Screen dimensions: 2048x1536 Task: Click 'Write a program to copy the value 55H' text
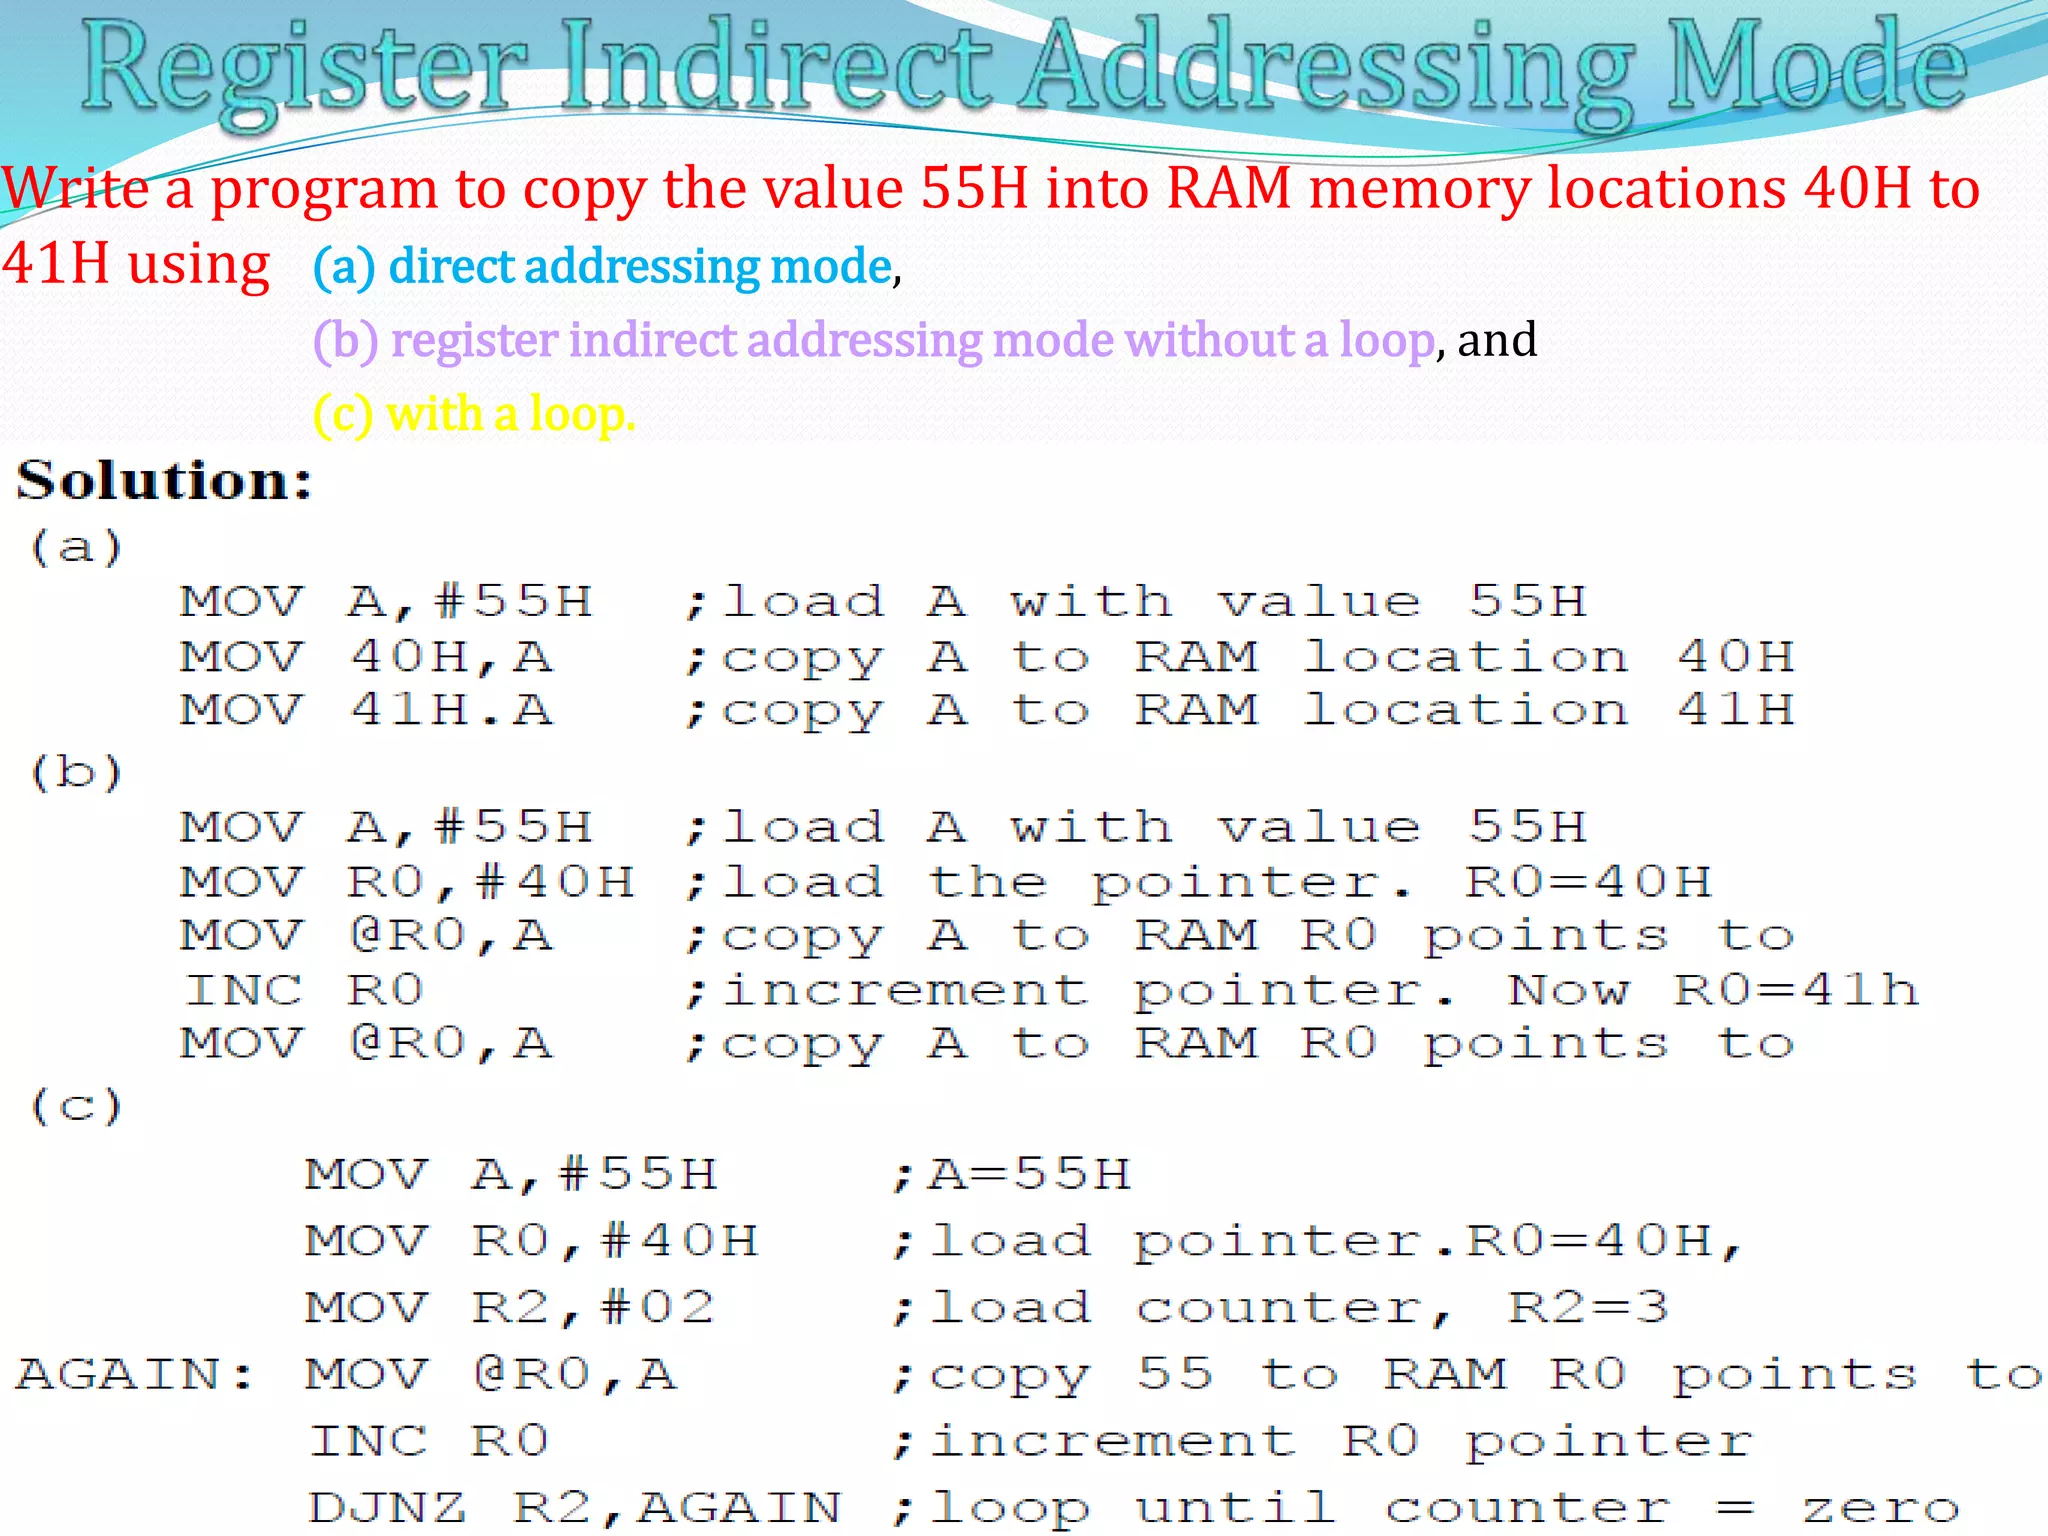(x=514, y=189)
